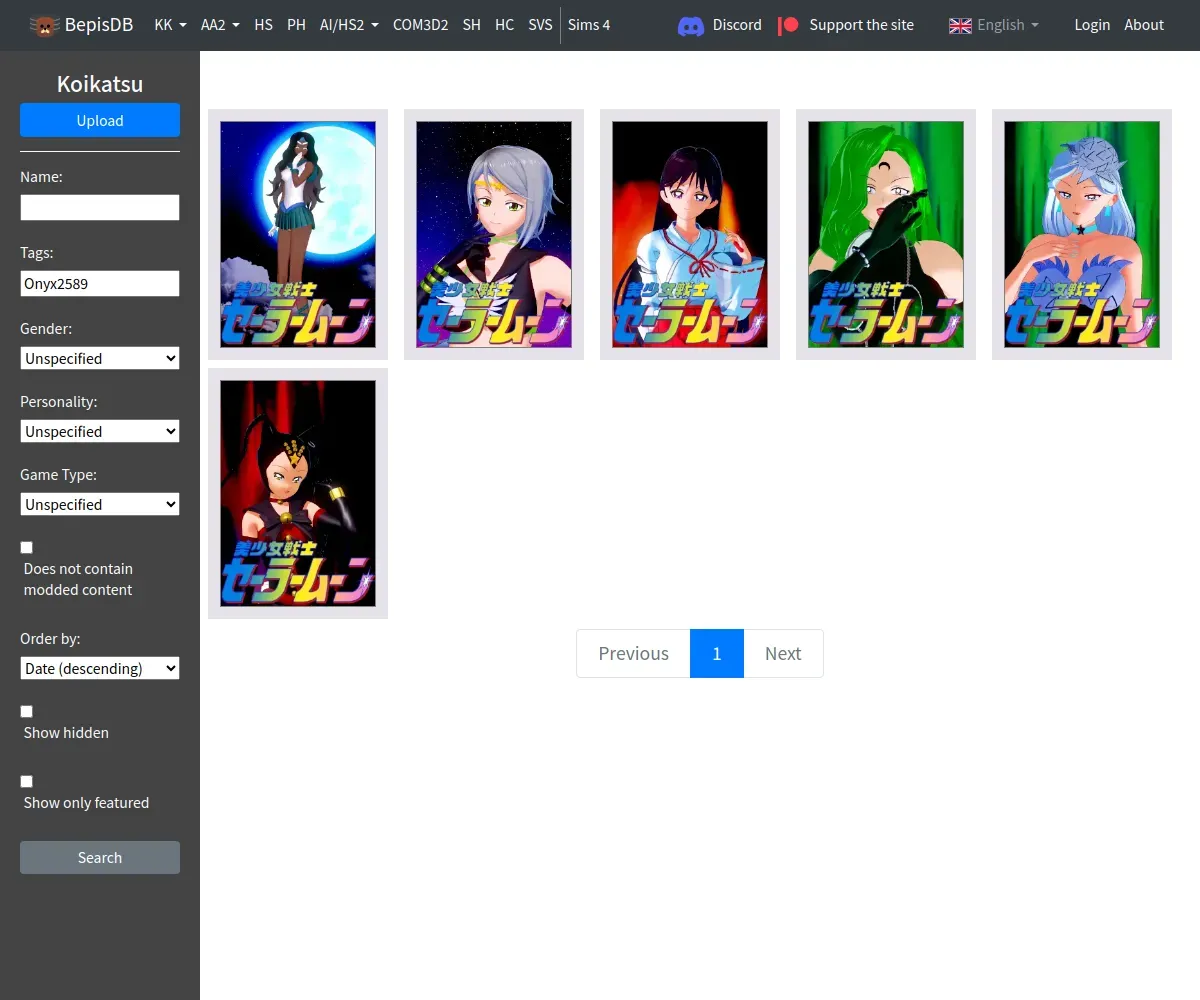The height and width of the screenshot is (1000, 1200).
Task: Open the Discord icon link
Action: (691, 25)
